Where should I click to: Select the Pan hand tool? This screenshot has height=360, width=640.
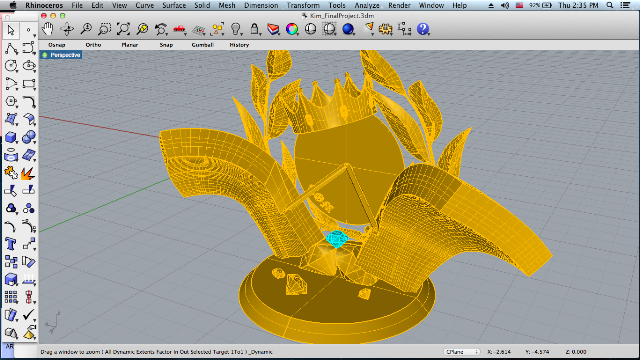point(48,29)
